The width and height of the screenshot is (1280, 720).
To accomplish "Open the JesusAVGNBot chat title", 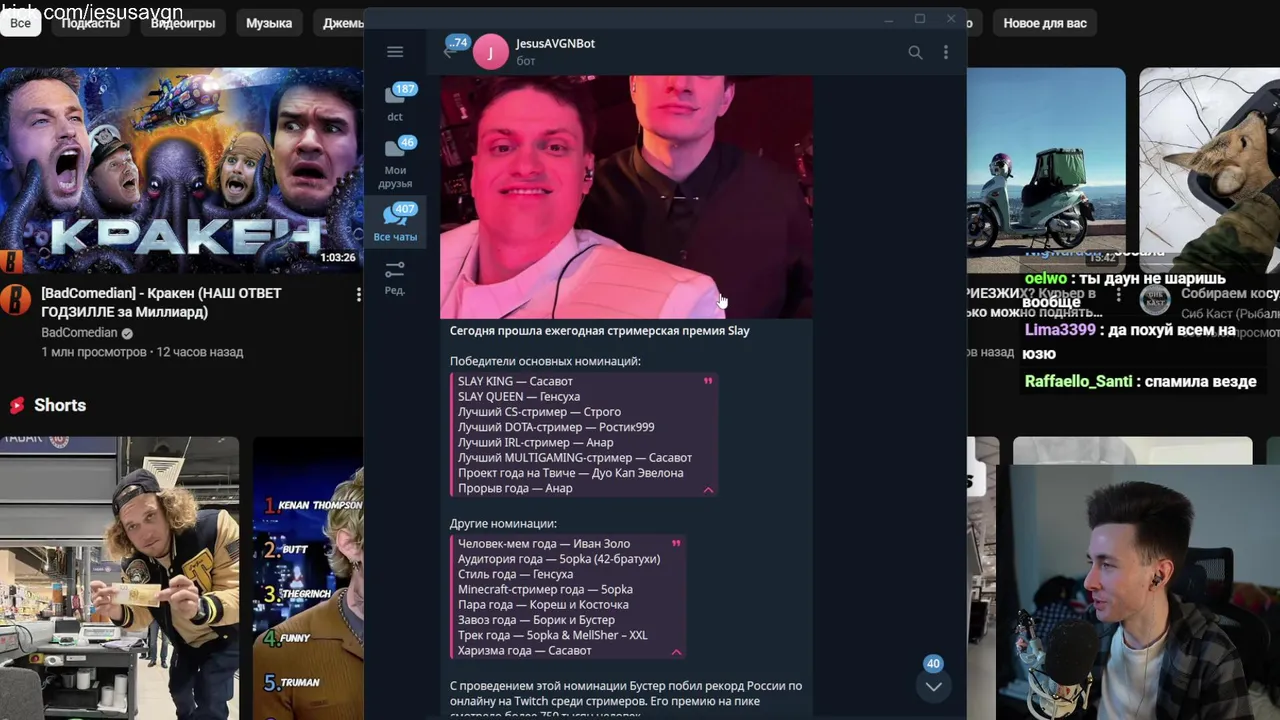I will 555,43.
